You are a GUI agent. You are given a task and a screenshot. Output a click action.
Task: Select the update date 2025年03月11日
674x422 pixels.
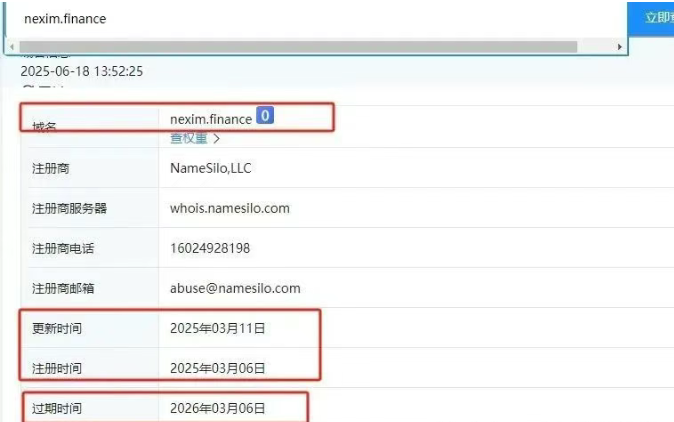tap(217, 328)
